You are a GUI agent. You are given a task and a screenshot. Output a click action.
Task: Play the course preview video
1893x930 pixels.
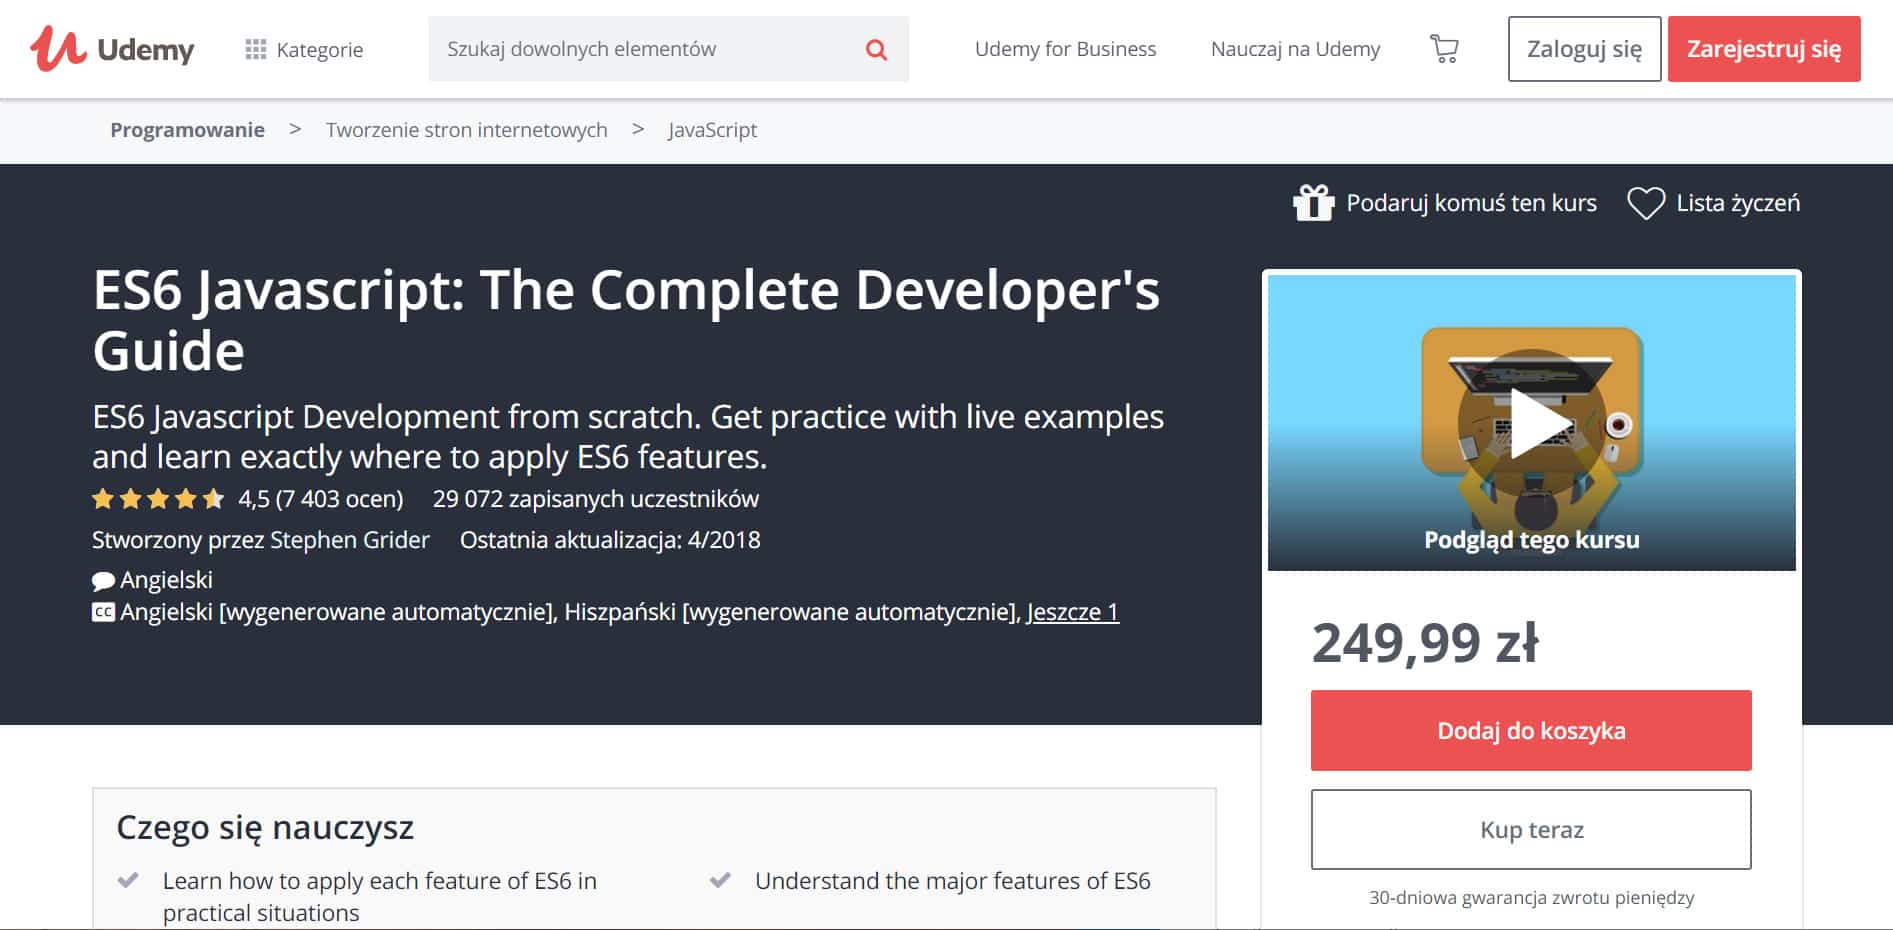tap(1532, 423)
